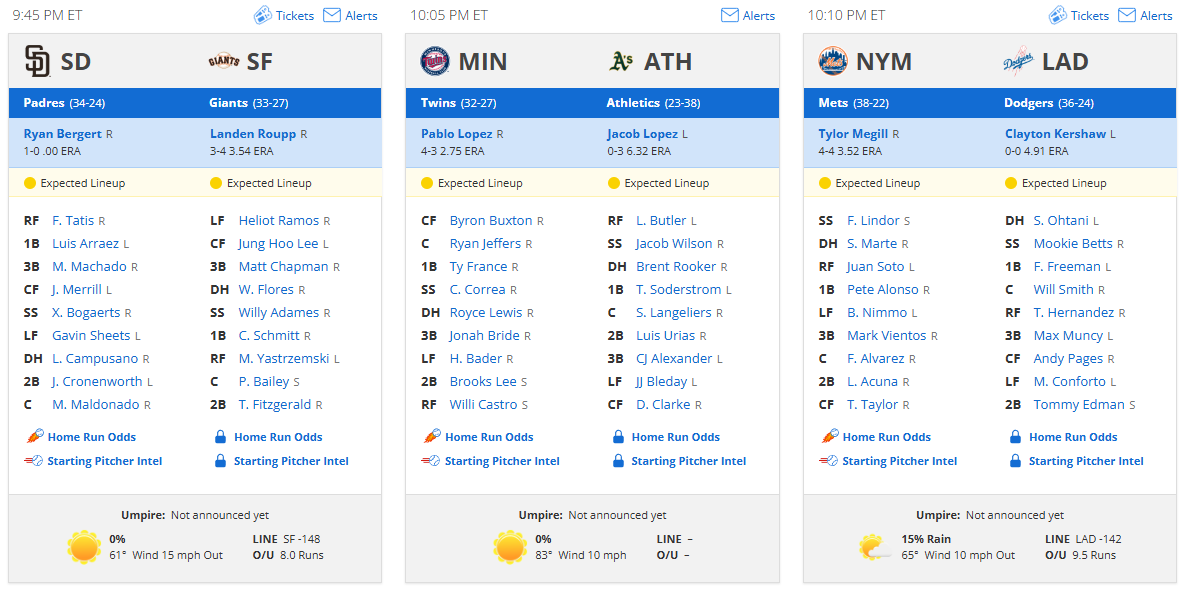Click baseball icon by Mets Starting Pitcher Intel

(x=829, y=460)
